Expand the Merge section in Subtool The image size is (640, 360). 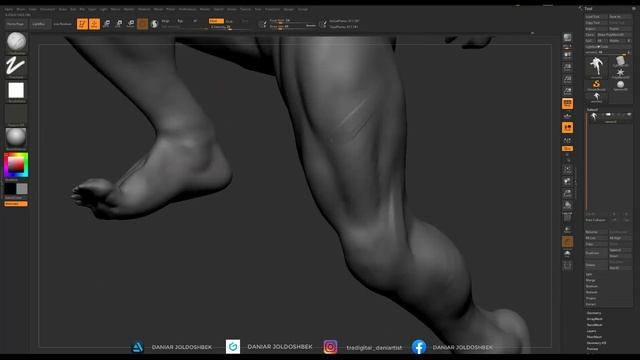(590, 280)
